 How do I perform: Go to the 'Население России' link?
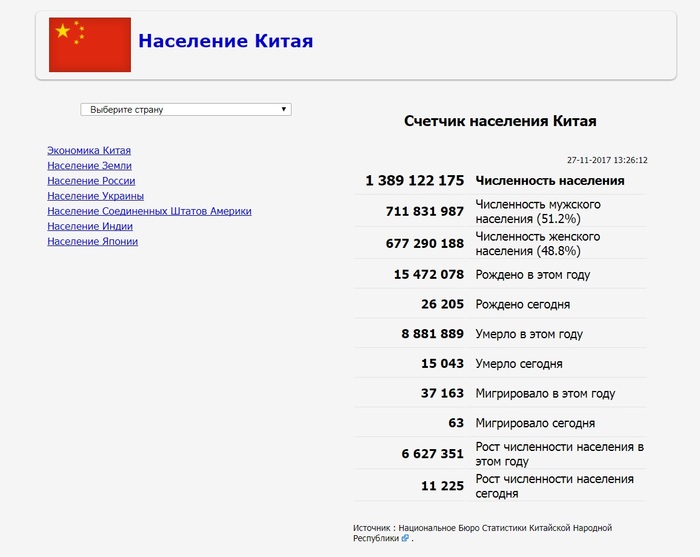coord(91,181)
